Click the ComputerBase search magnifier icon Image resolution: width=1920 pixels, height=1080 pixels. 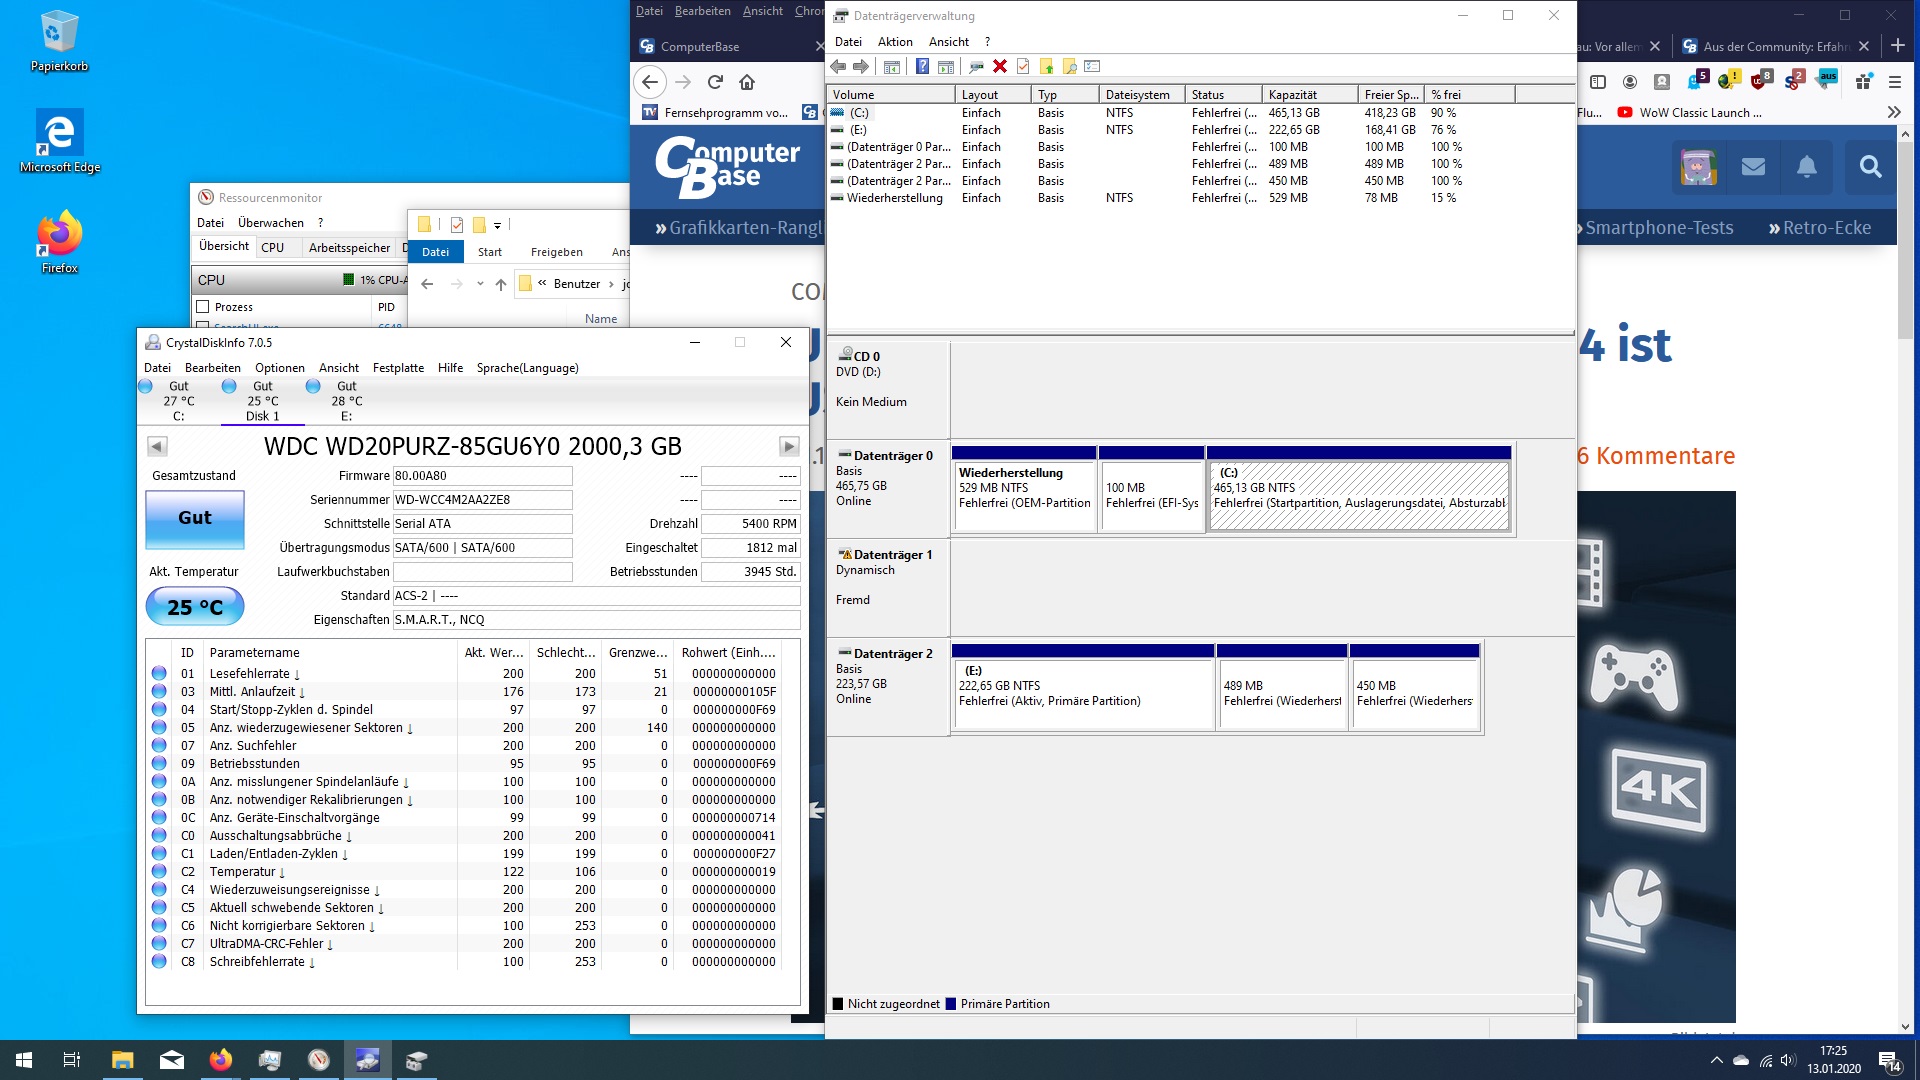[1870, 167]
